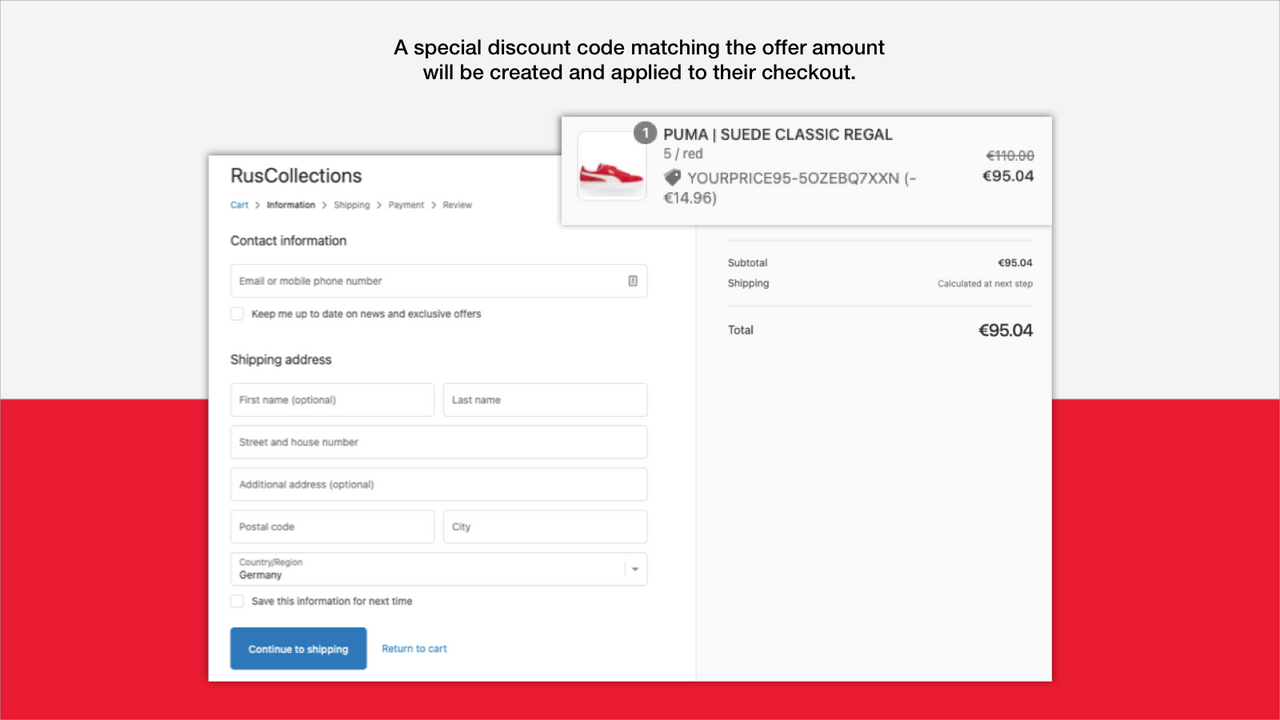Select the Information step in checkout breadcrumb
The height and width of the screenshot is (720, 1280).
290,204
